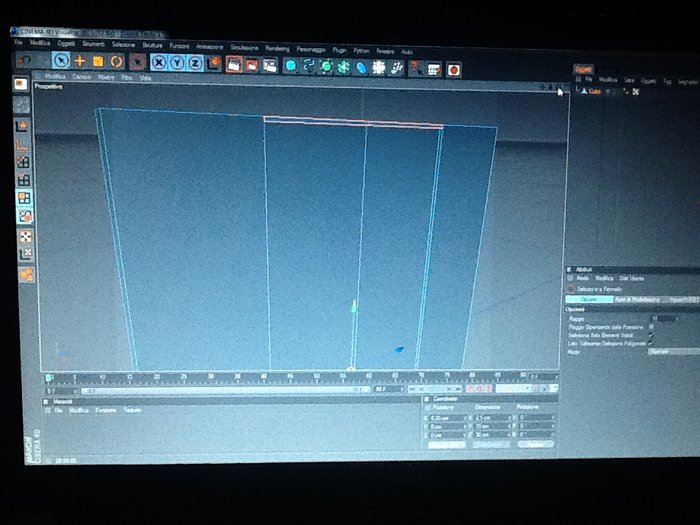Viewport: 700px width, 525px height.
Task: Switch to the Assi di Modellazione tab
Action: tap(637, 300)
